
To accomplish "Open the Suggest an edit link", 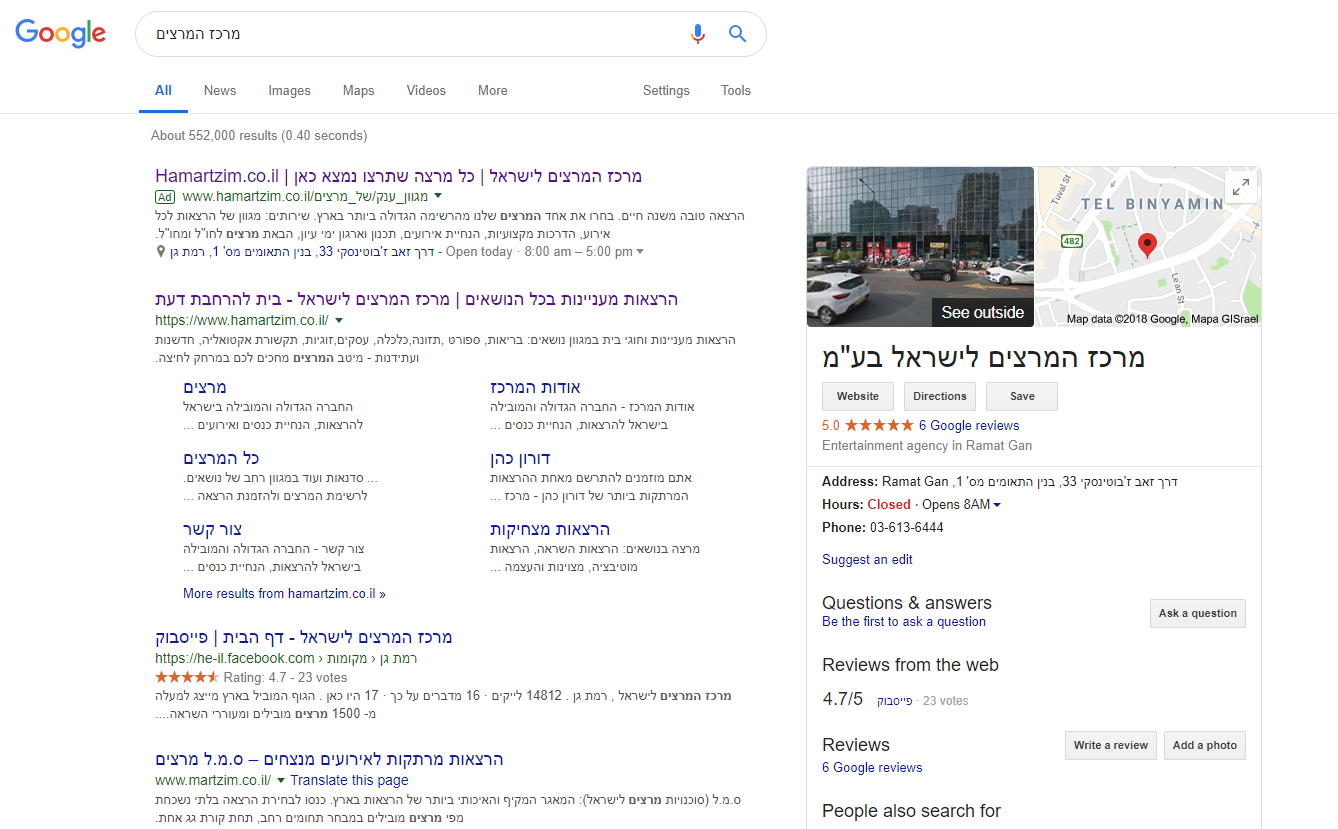I will [x=867, y=559].
